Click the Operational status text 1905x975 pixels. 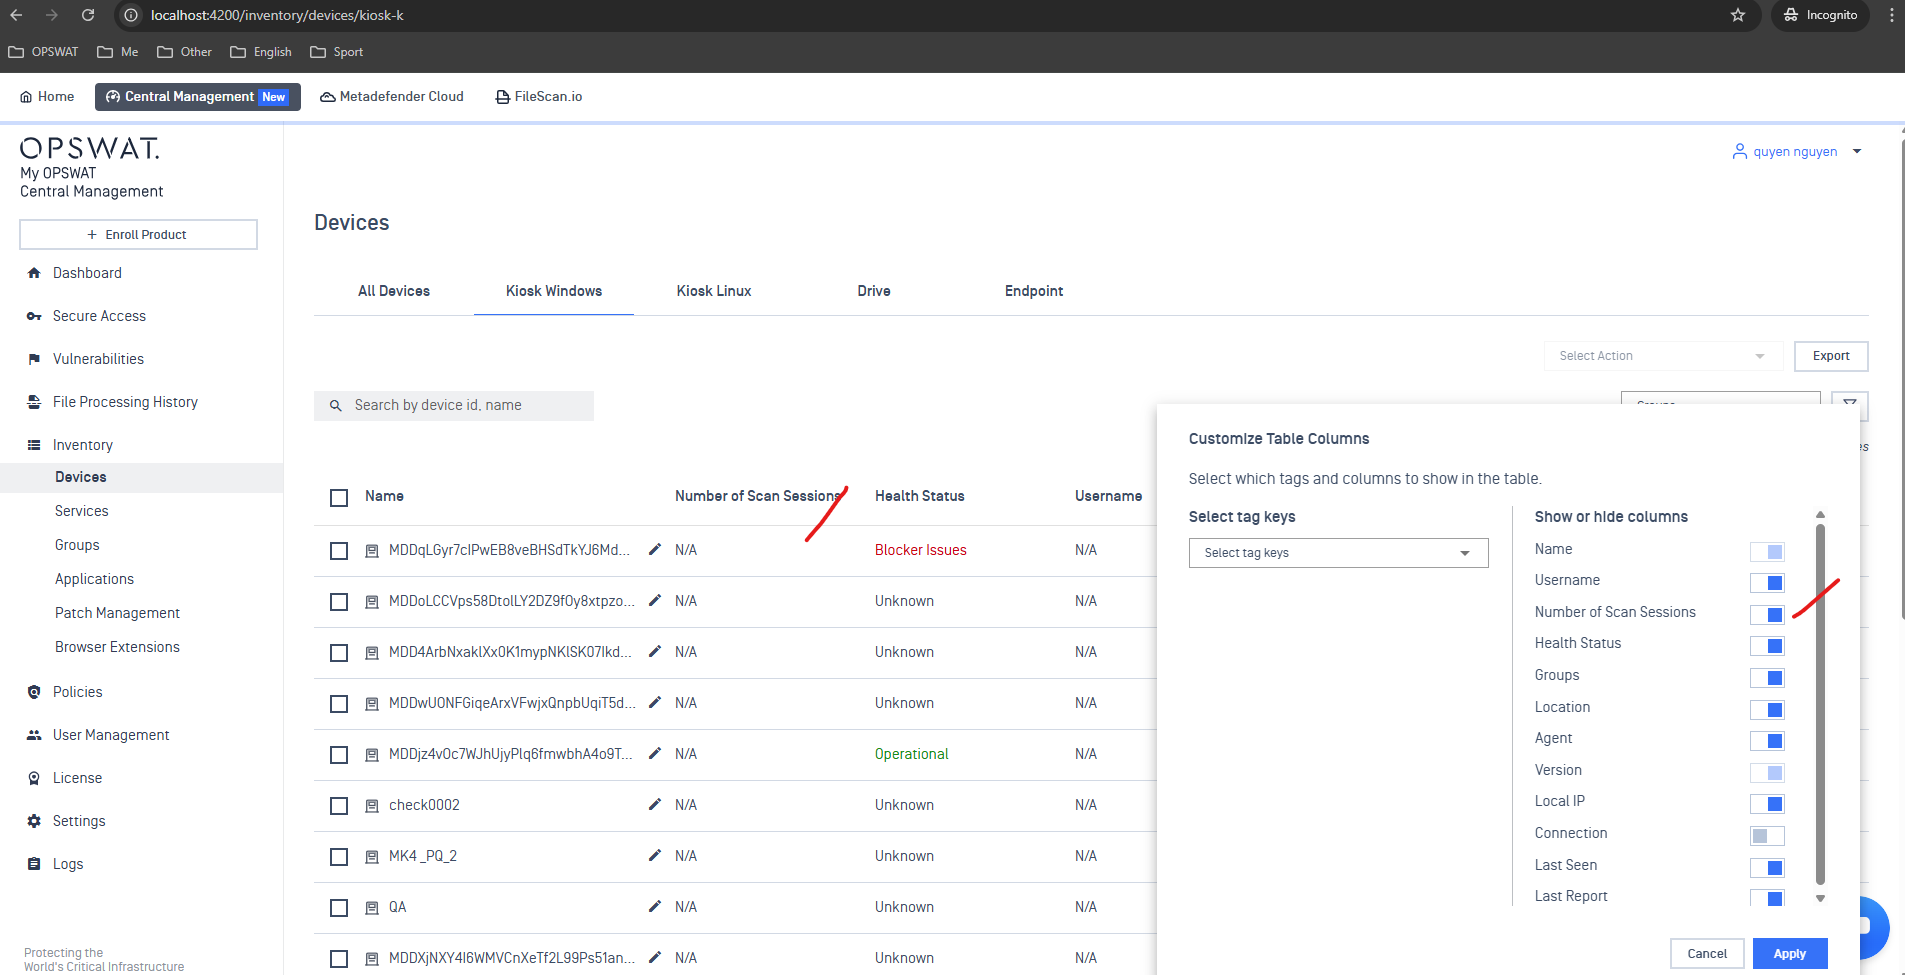pos(911,754)
